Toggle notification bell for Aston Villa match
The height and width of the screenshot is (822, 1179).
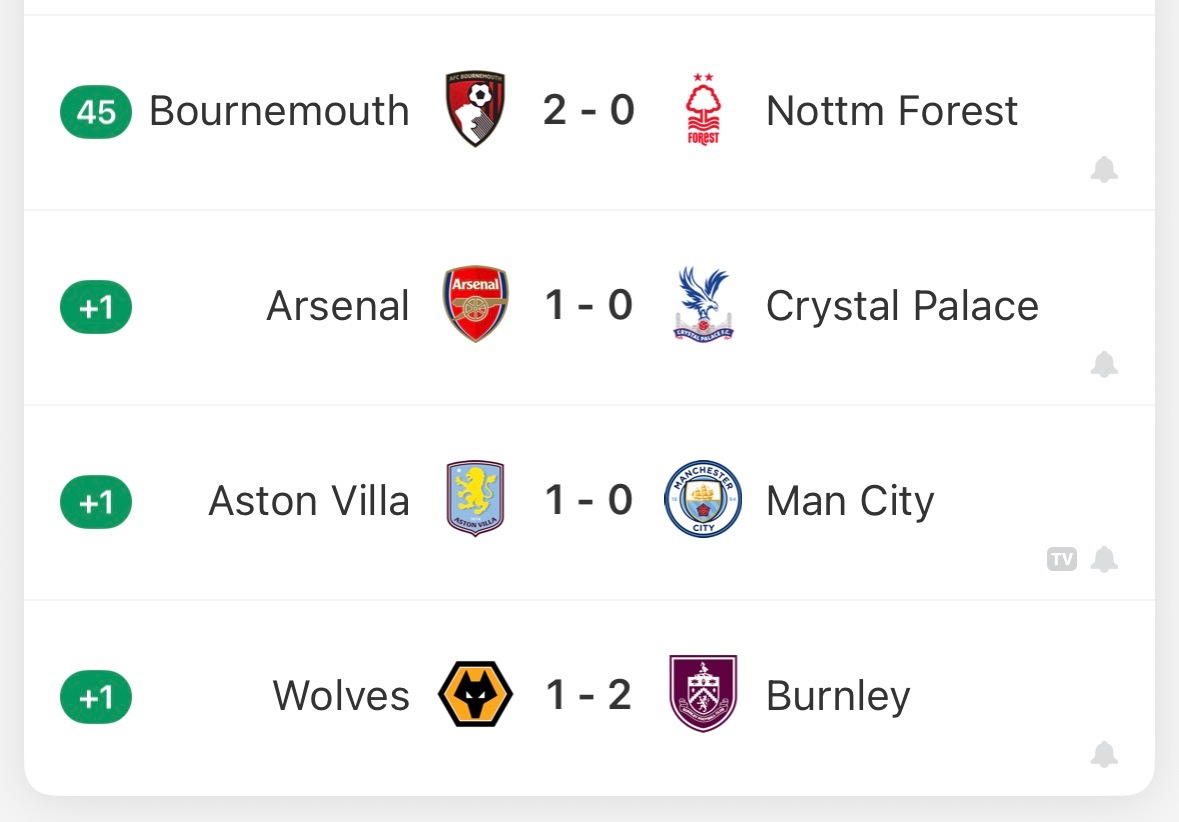(x=1103, y=560)
